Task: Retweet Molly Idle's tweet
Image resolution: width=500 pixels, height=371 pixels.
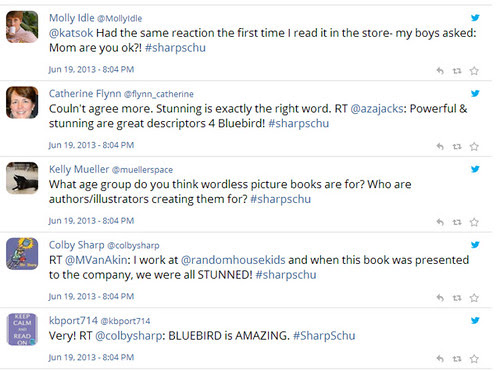Action: 457,71
